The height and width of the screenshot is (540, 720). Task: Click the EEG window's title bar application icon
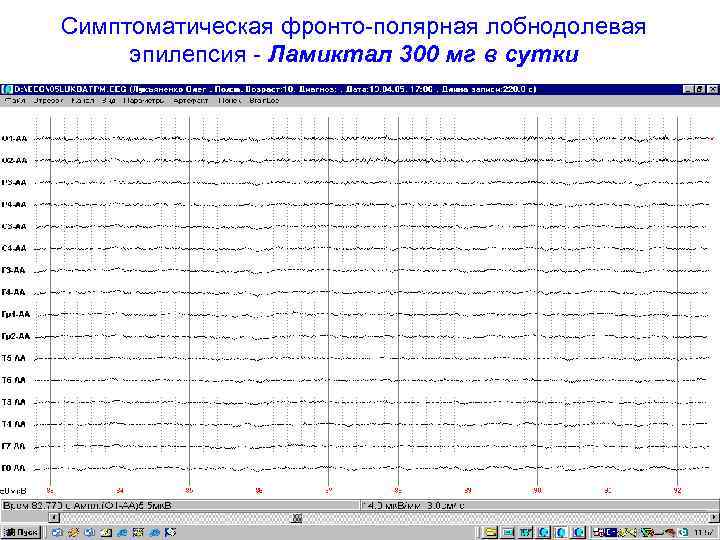(6, 89)
